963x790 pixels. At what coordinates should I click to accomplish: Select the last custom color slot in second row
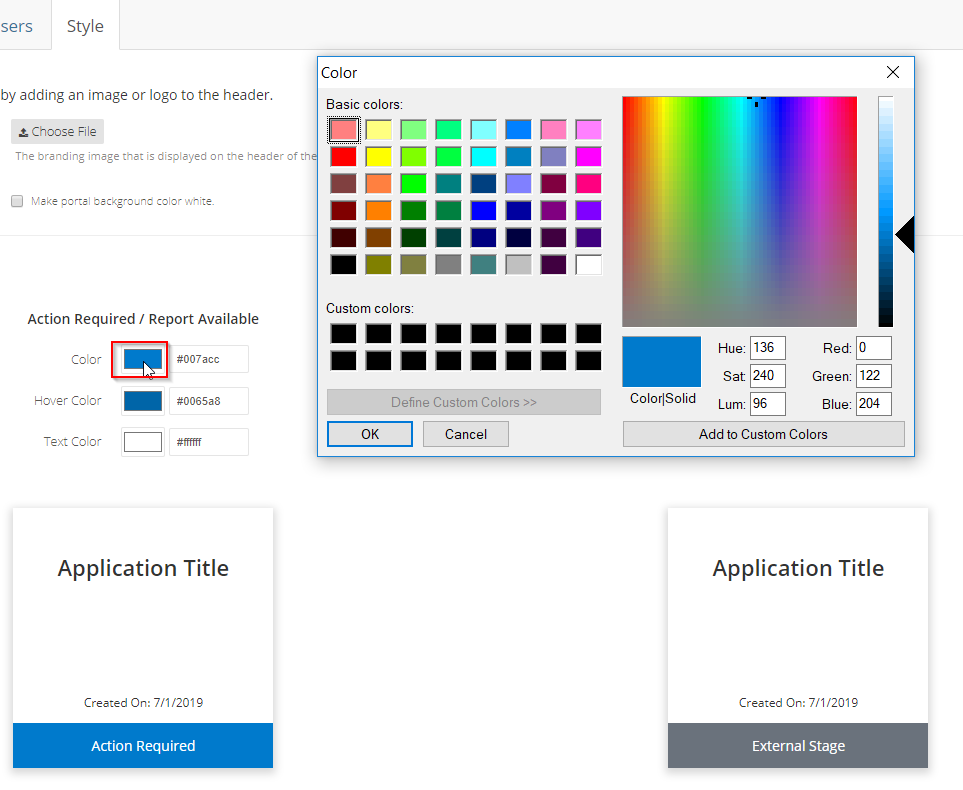click(588, 361)
